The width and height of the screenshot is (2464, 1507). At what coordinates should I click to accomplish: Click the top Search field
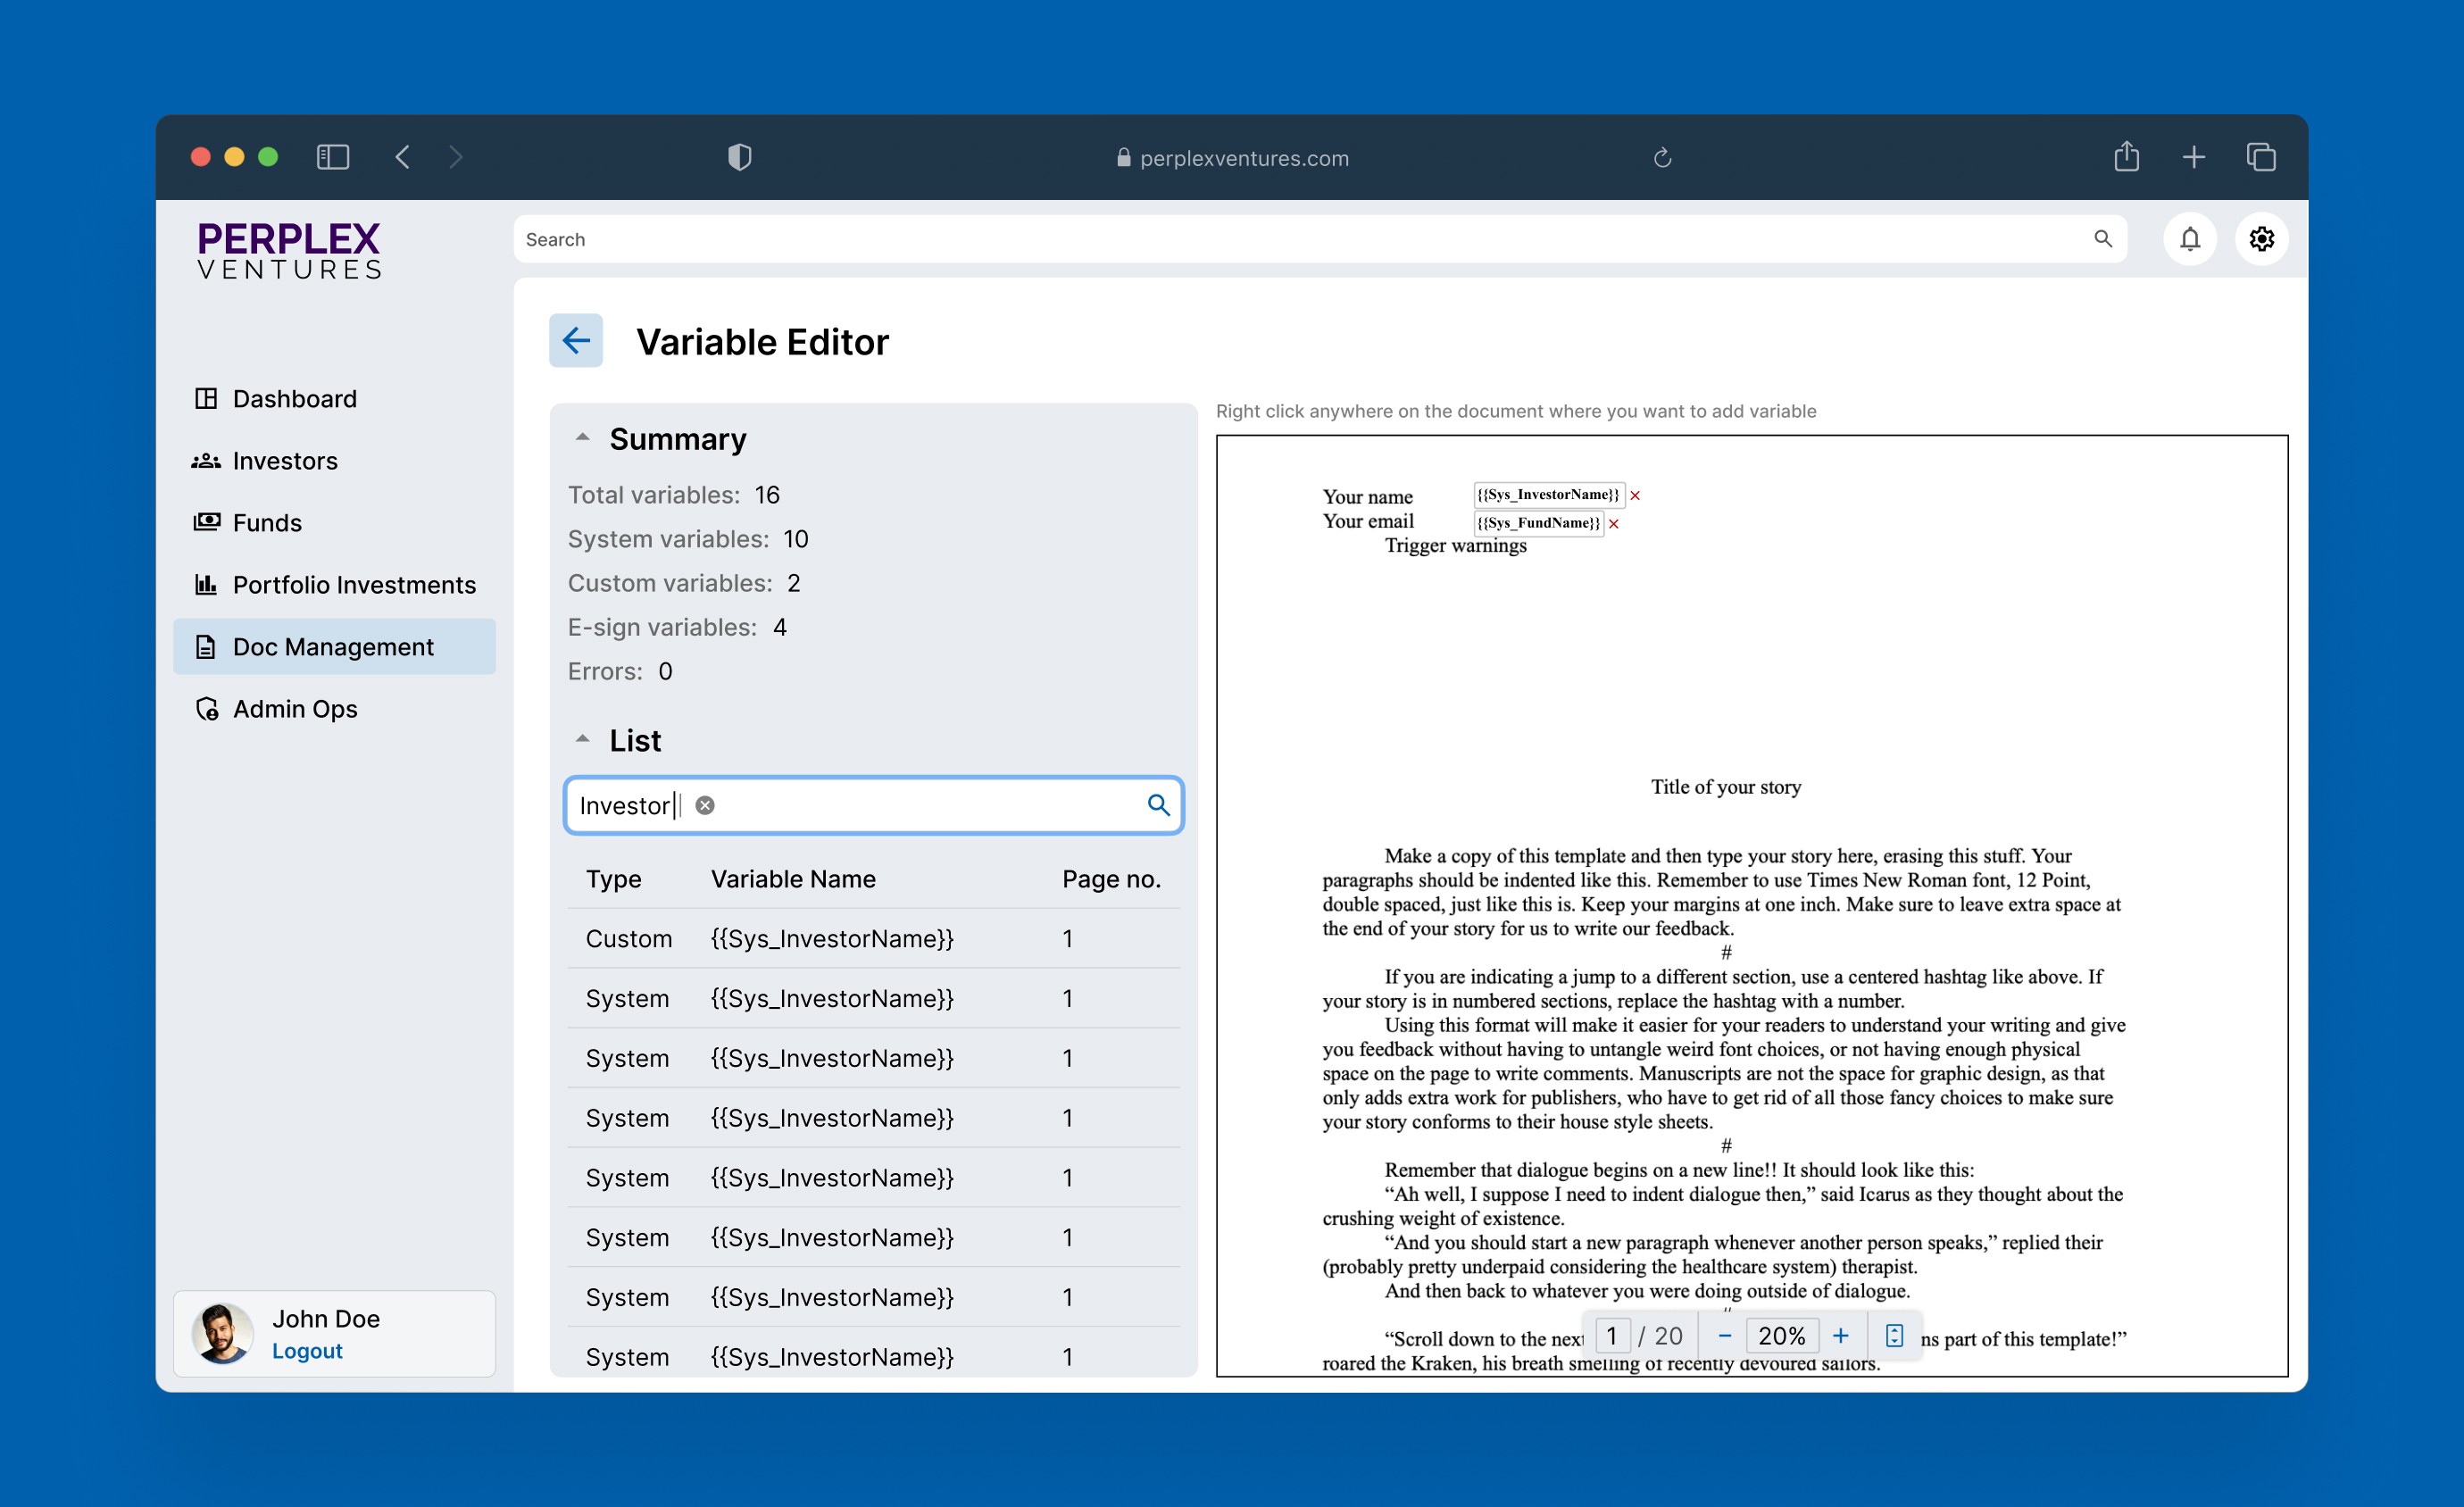pos(1300,240)
